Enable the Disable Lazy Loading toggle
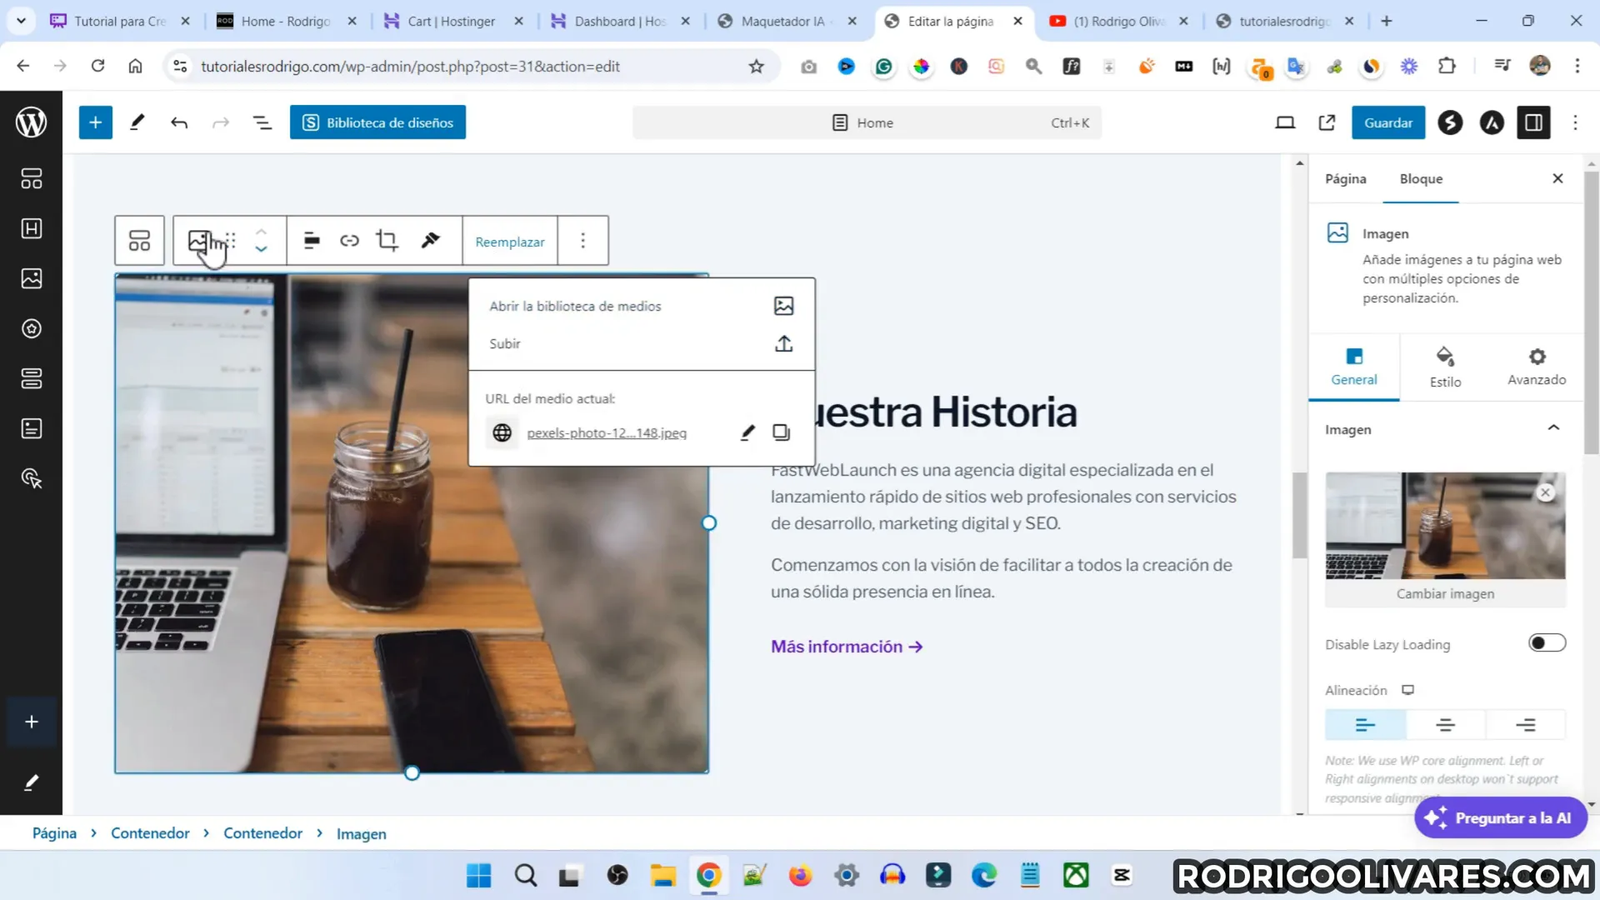 coord(1546,642)
